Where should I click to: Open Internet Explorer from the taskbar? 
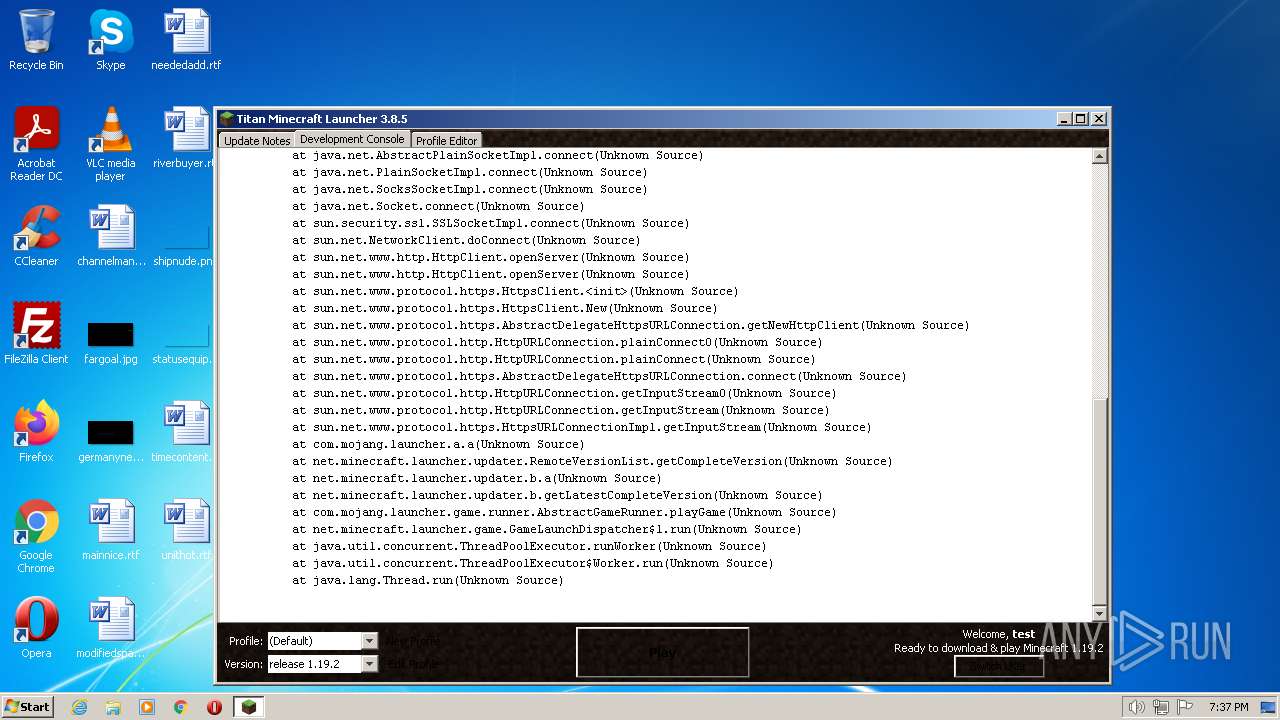(x=79, y=707)
